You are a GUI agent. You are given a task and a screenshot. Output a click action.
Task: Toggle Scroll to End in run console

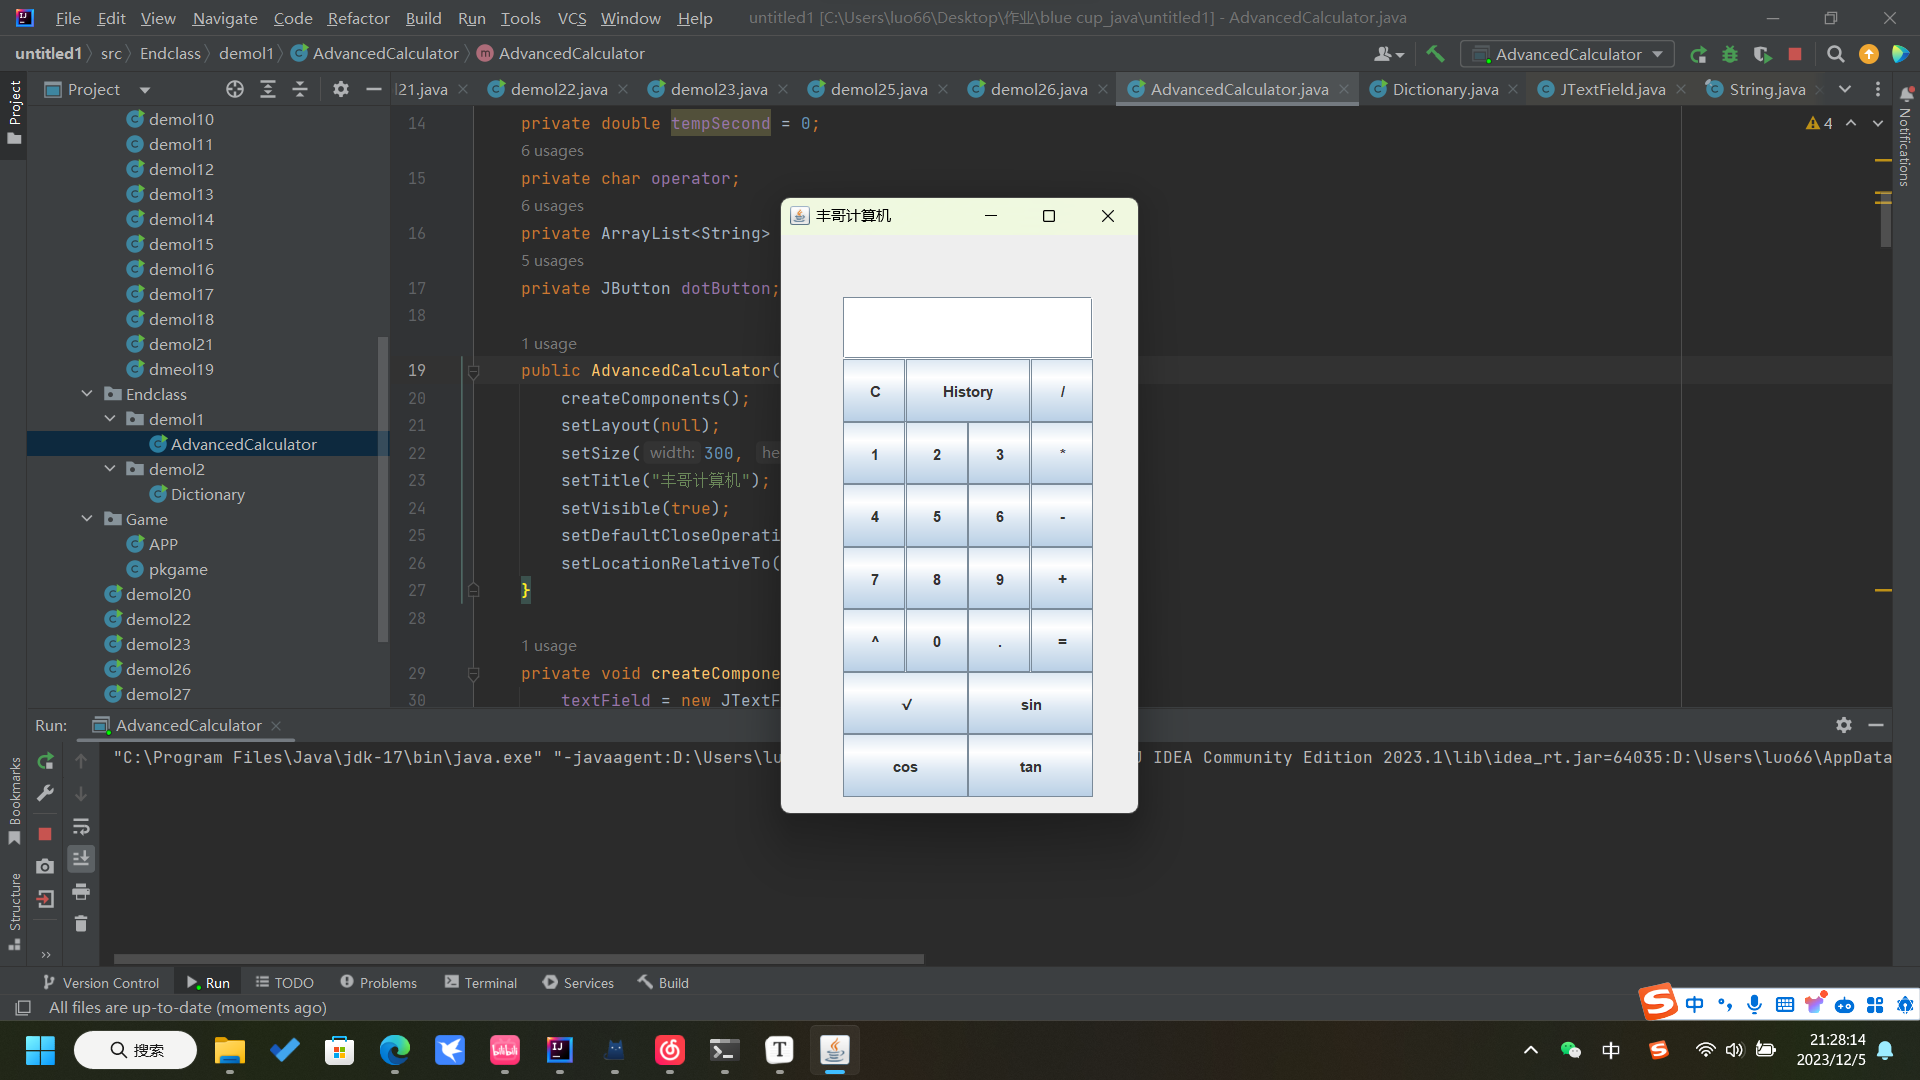pos(81,858)
